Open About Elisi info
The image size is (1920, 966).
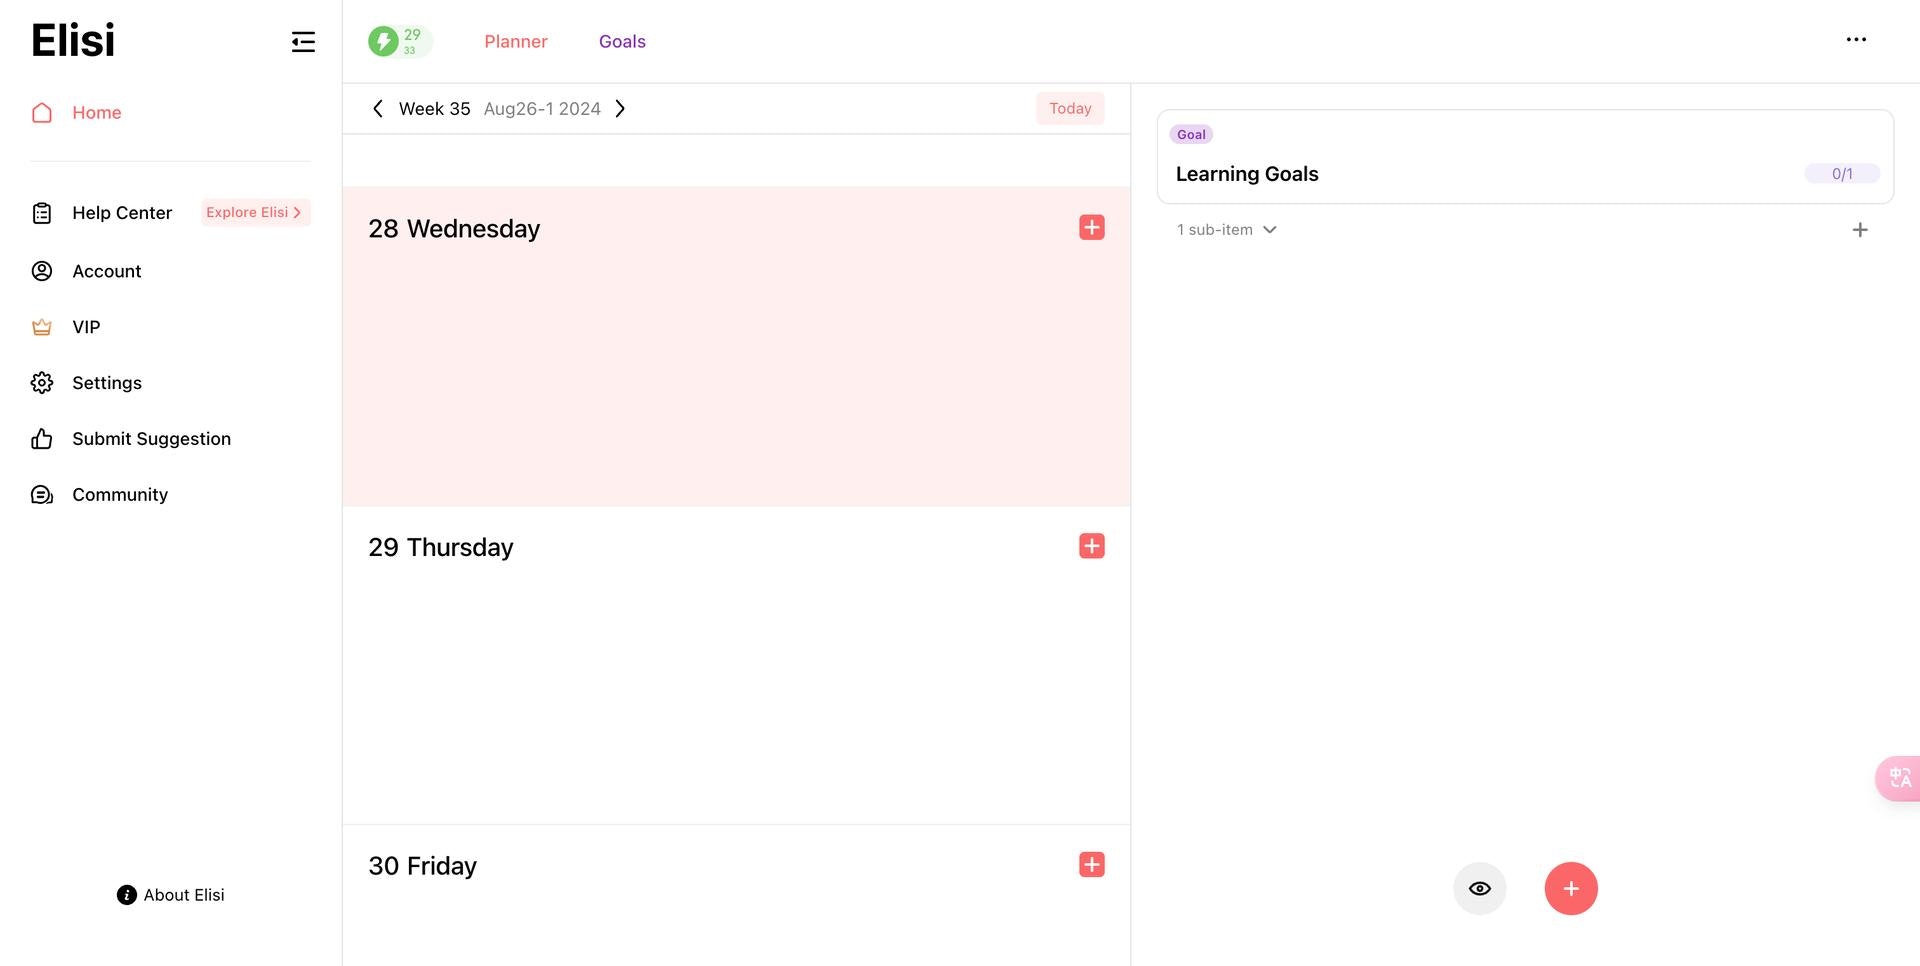171,895
